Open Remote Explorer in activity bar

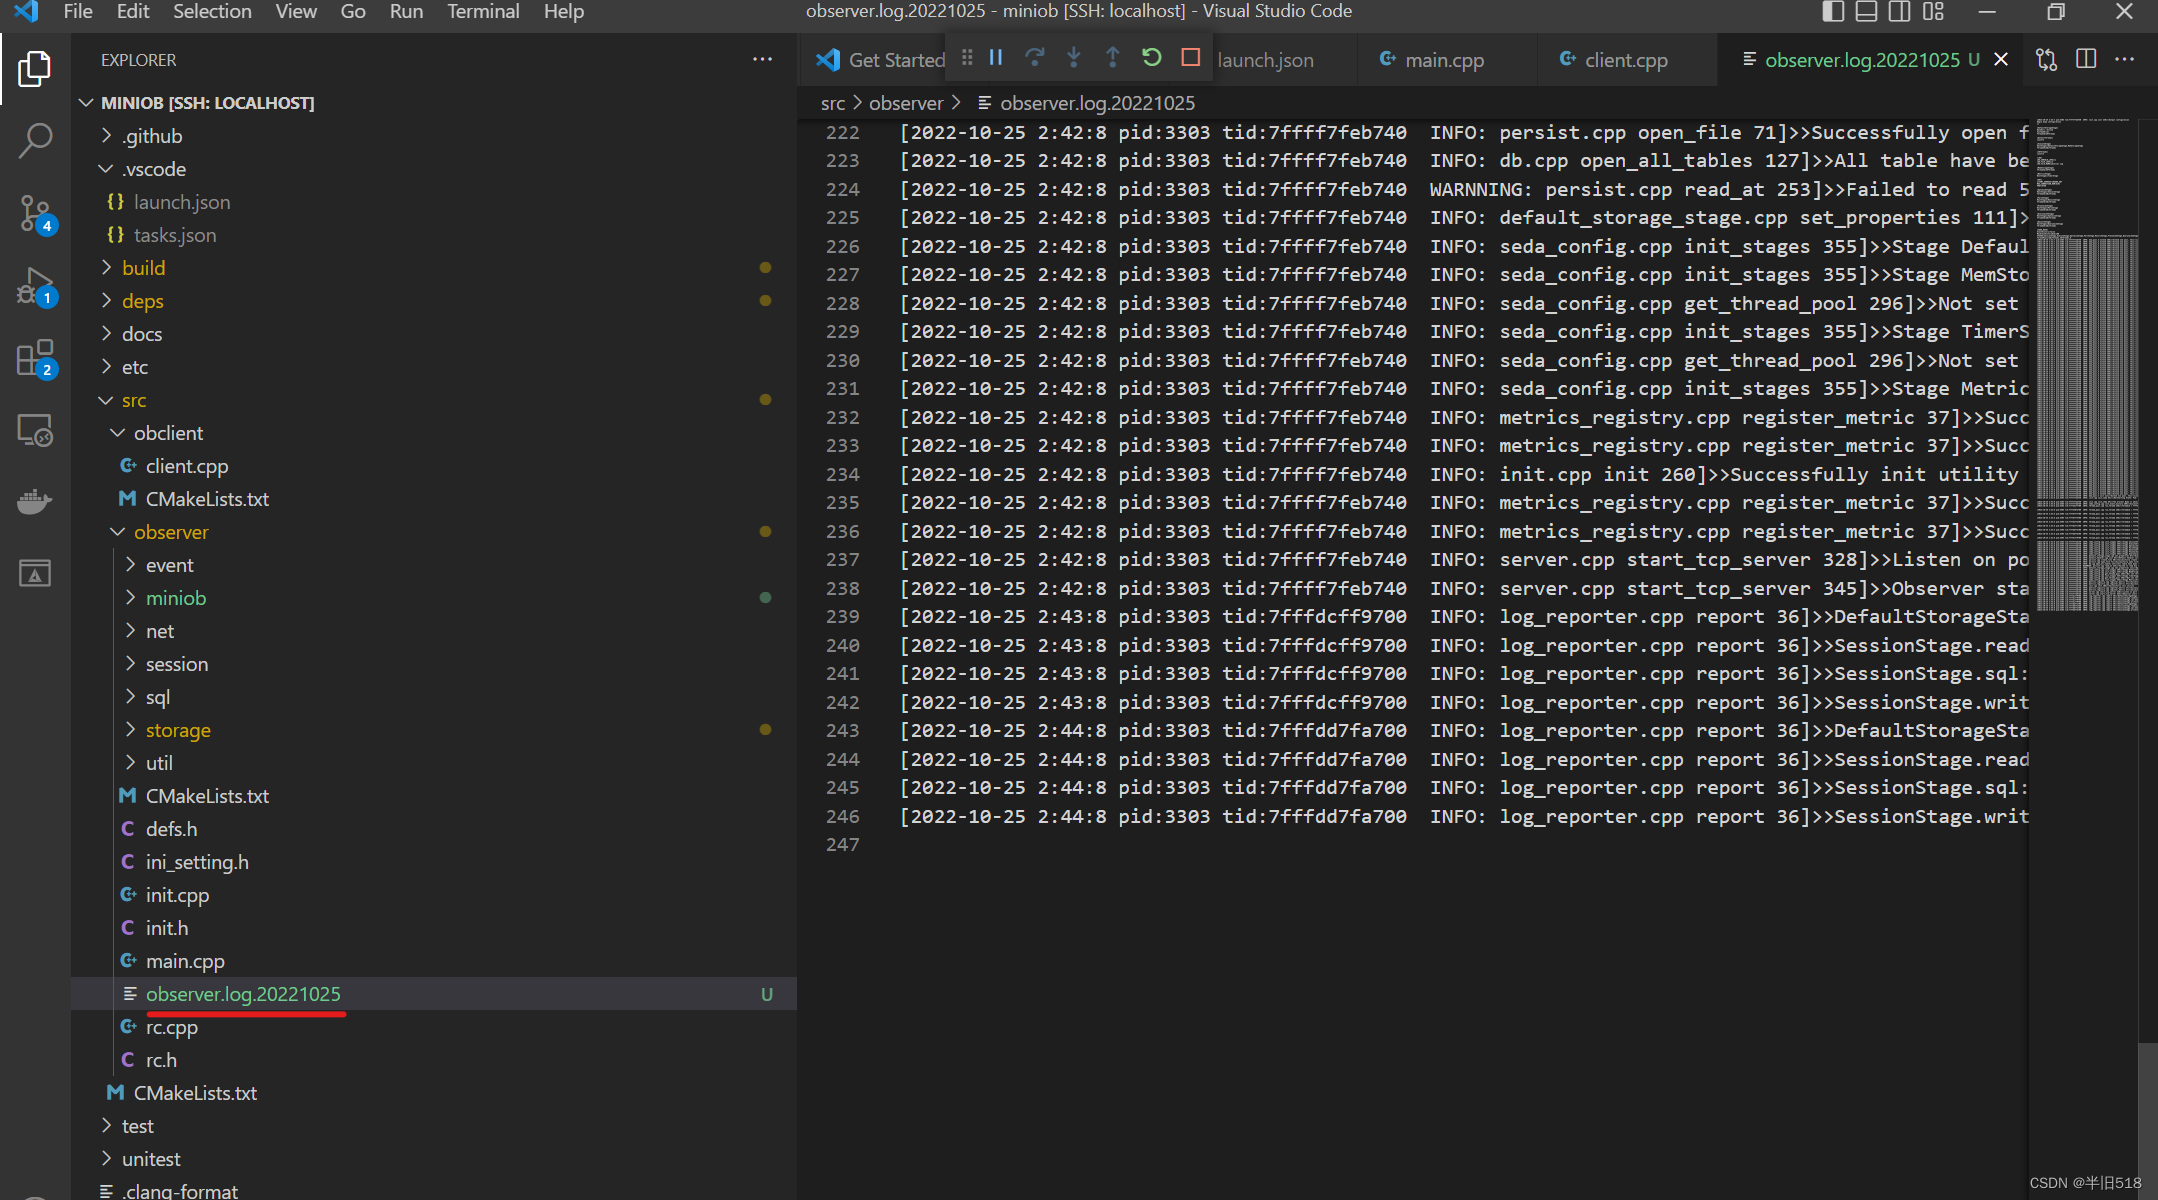point(35,430)
